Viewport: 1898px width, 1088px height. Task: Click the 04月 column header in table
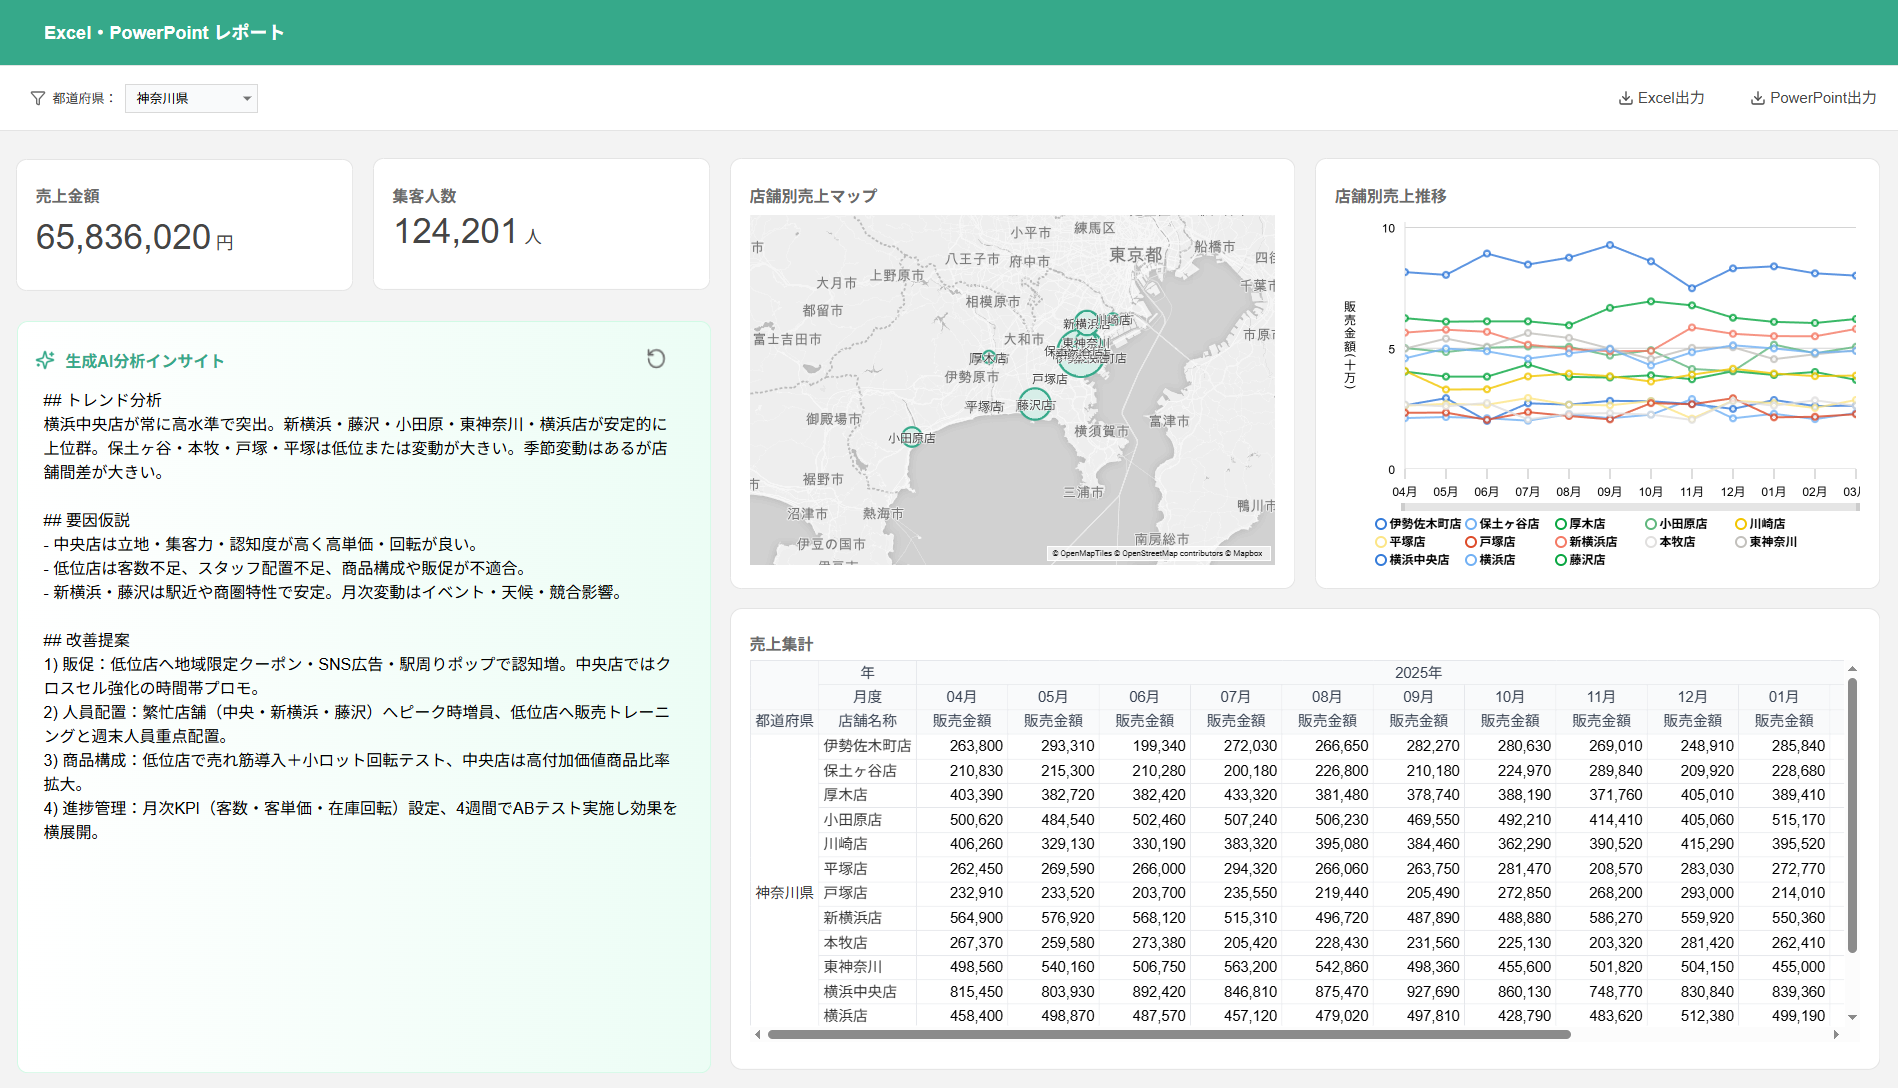click(961, 697)
